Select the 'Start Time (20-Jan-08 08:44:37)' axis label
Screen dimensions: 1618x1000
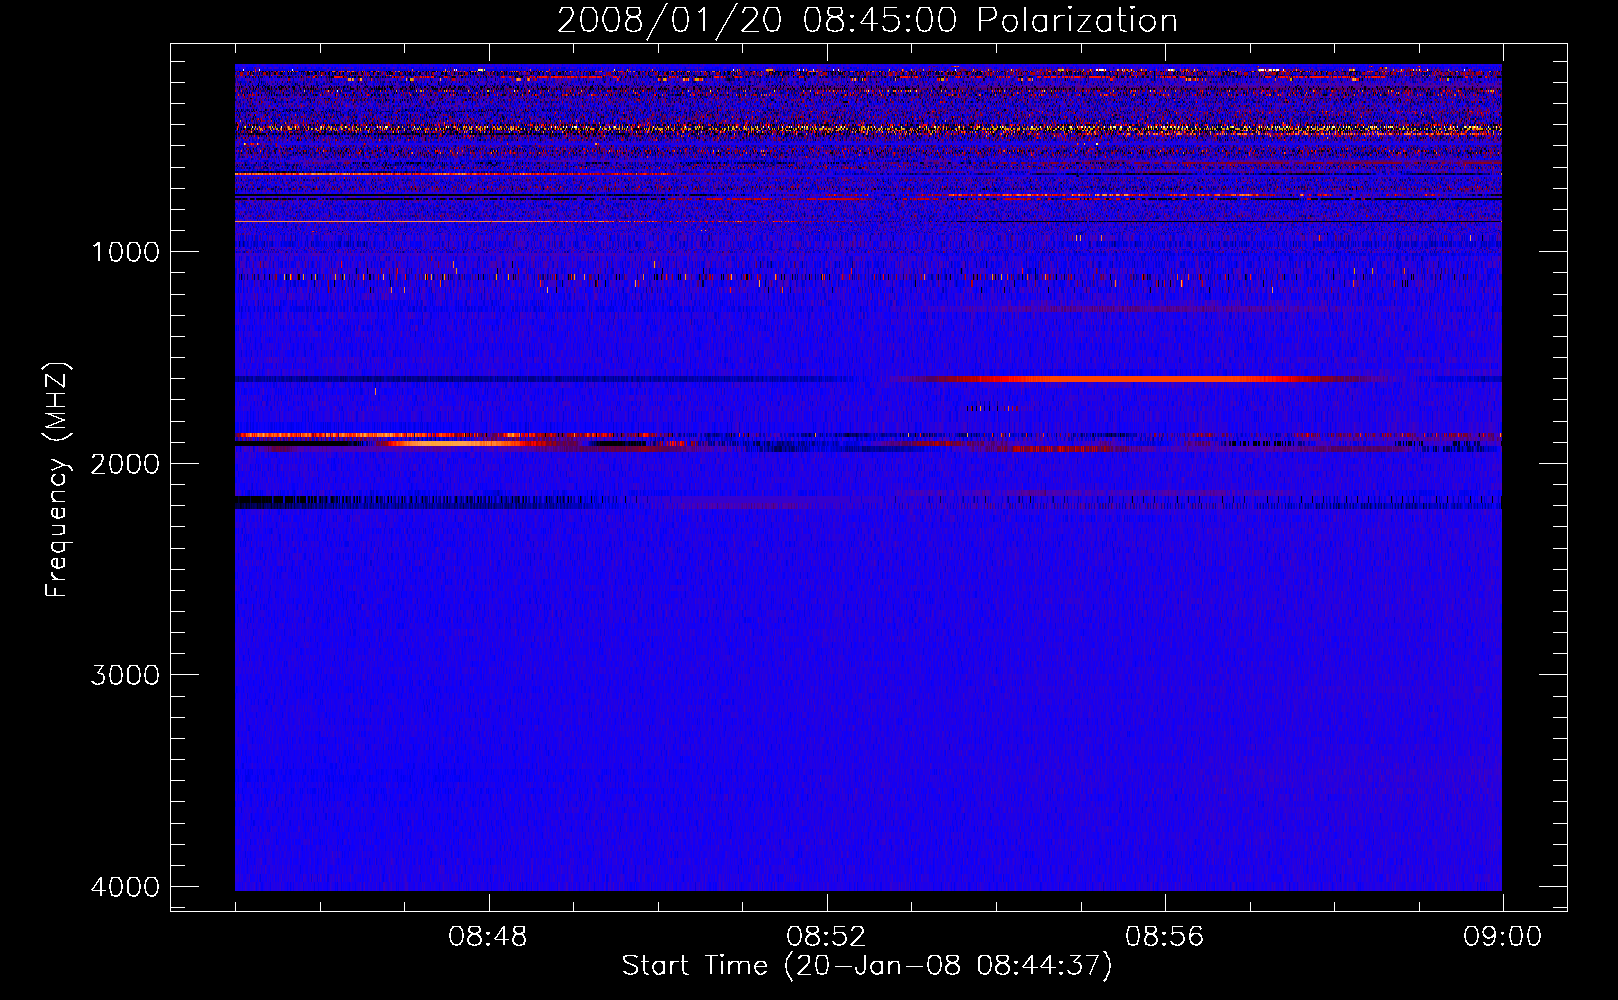pos(867,966)
